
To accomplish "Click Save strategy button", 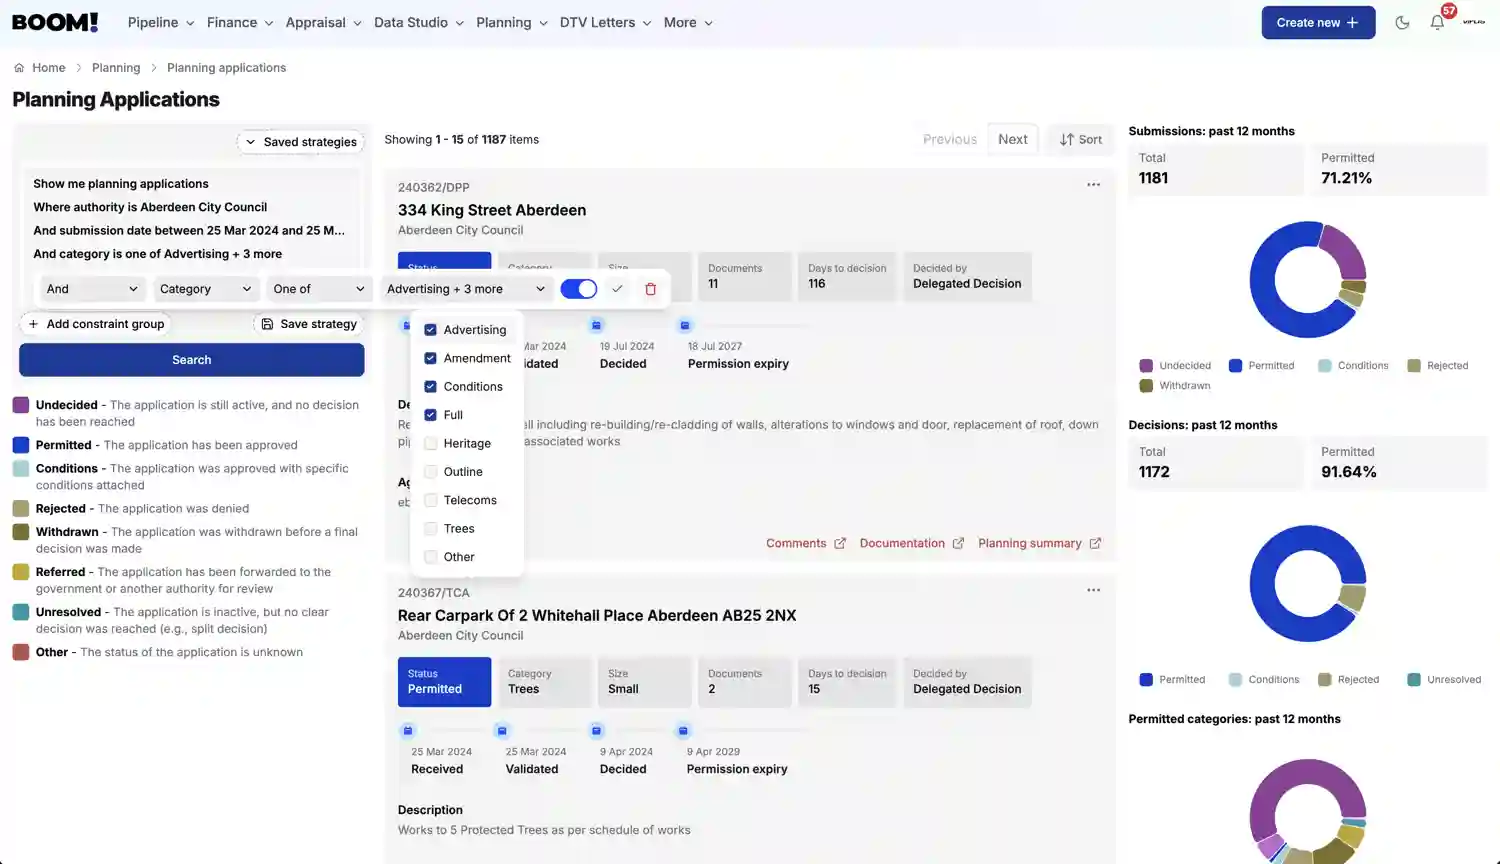I will coord(309,324).
